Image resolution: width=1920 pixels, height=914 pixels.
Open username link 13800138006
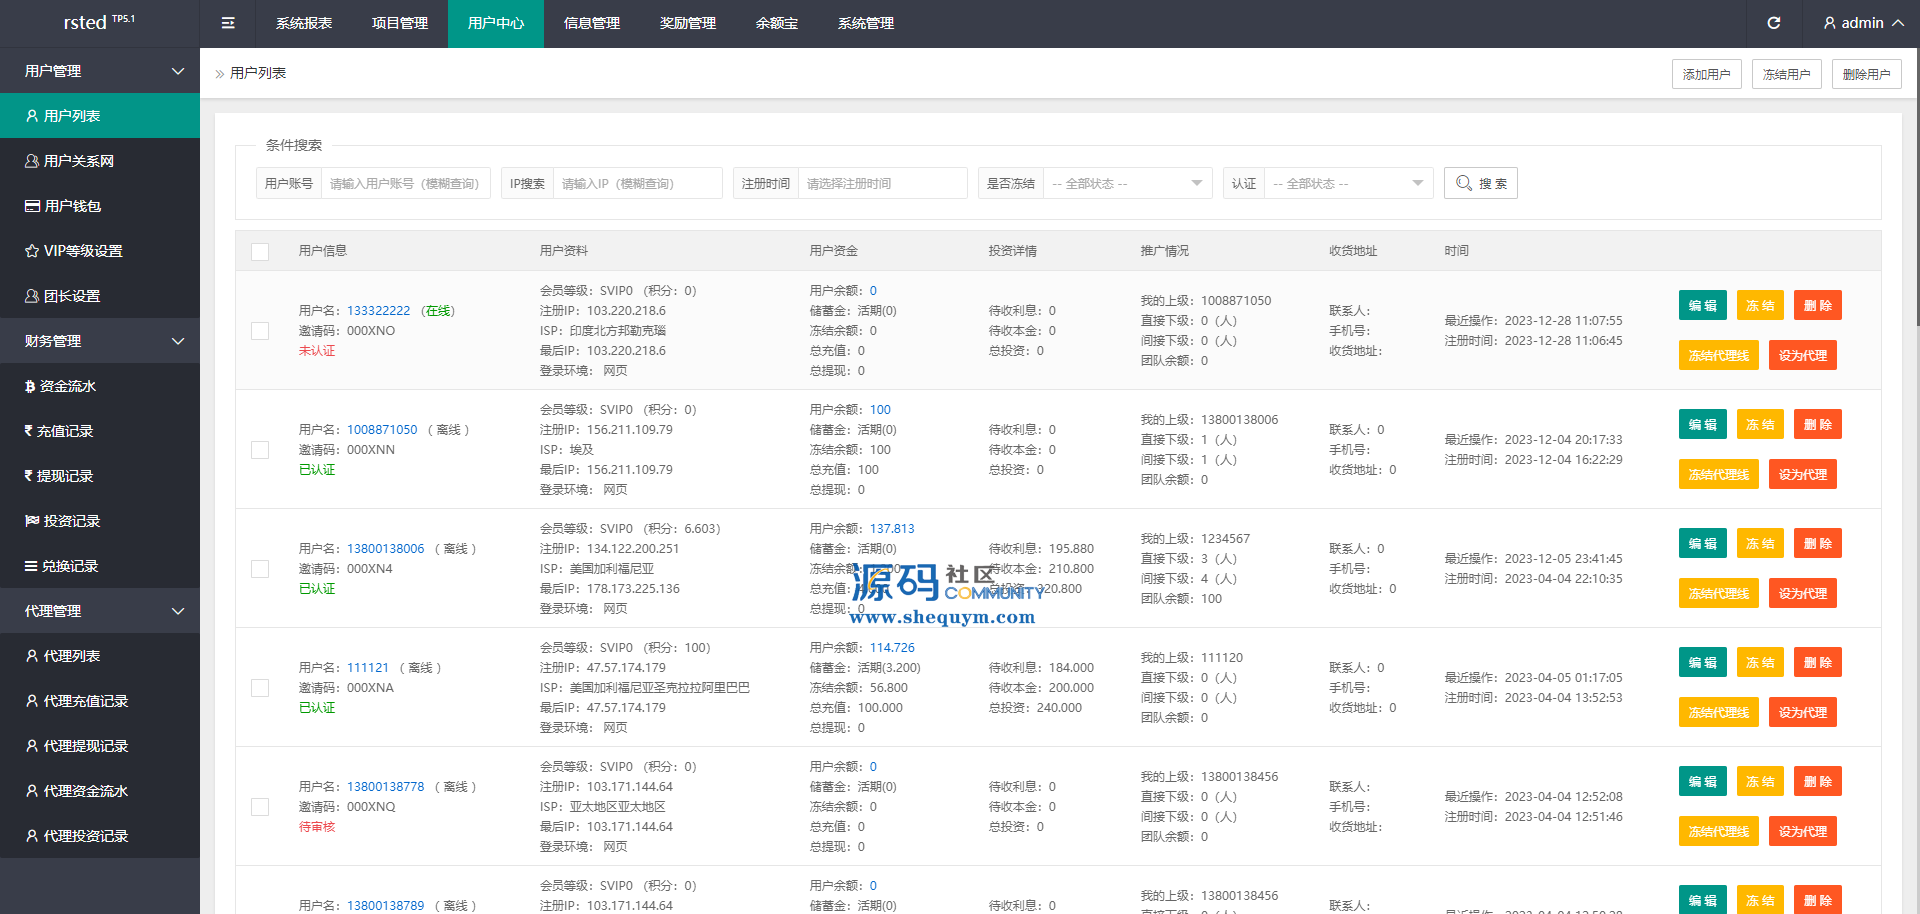[x=386, y=549]
